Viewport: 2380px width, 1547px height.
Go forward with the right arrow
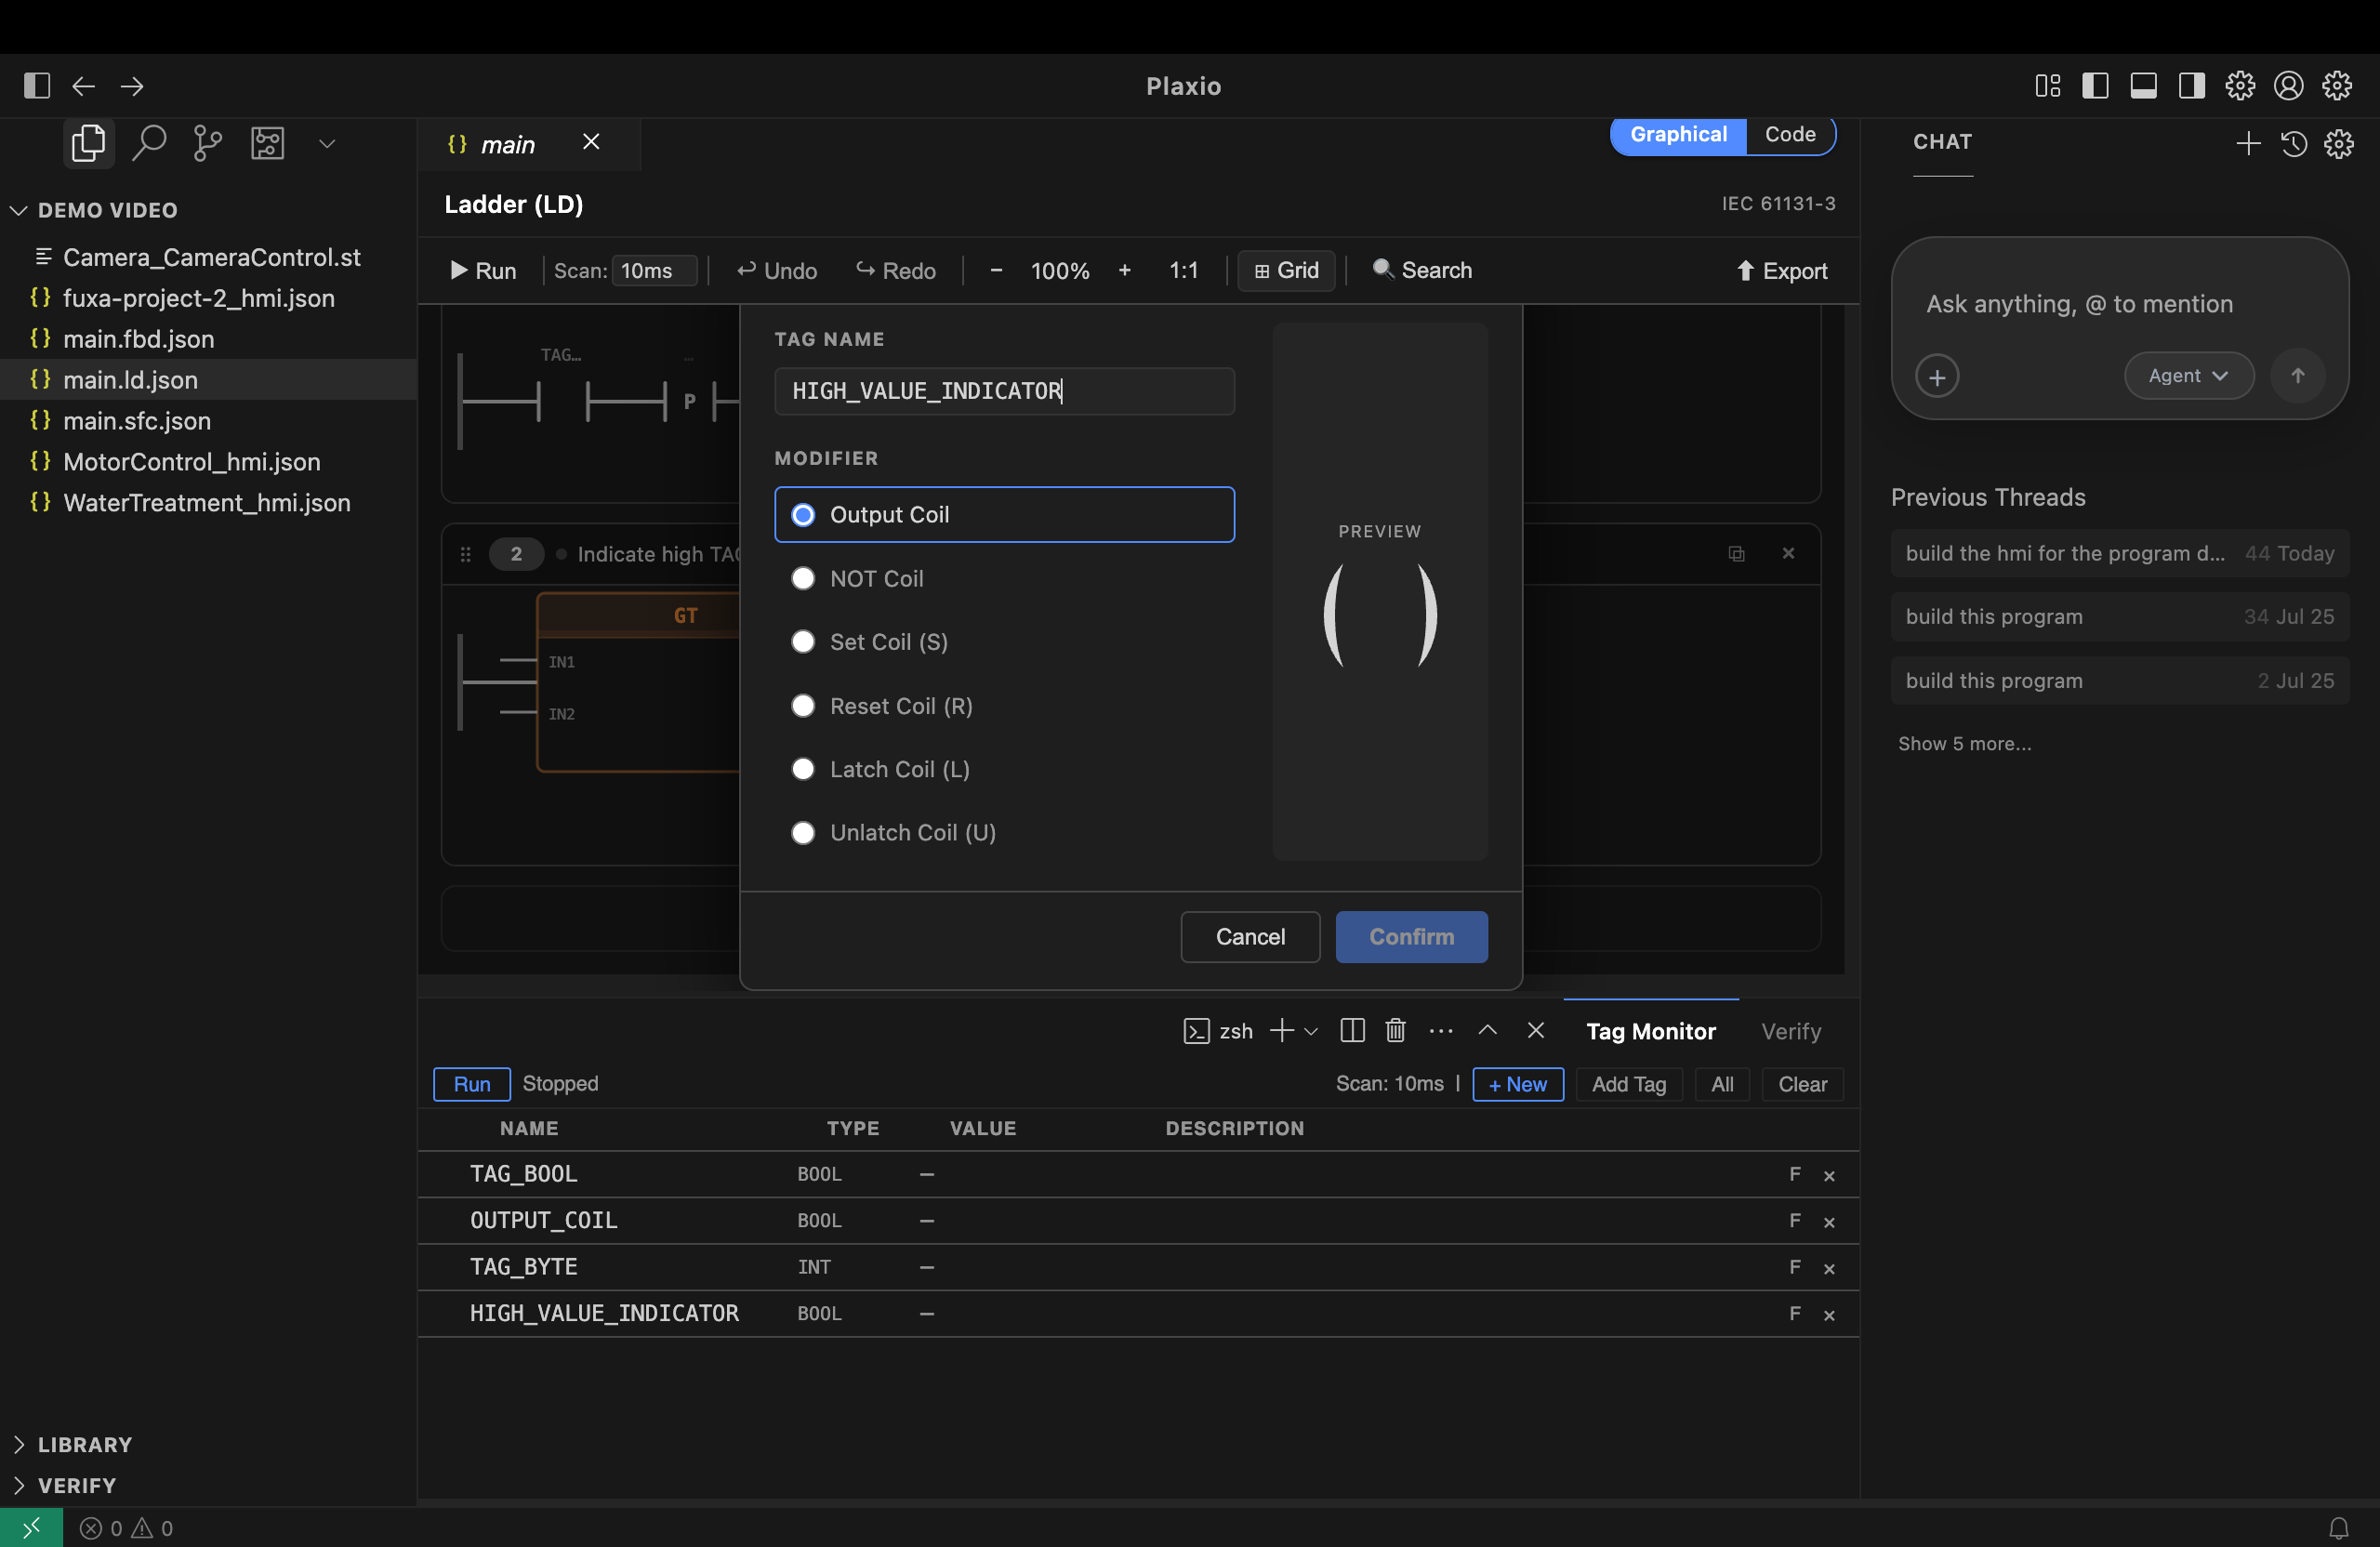tap(132, 86)
